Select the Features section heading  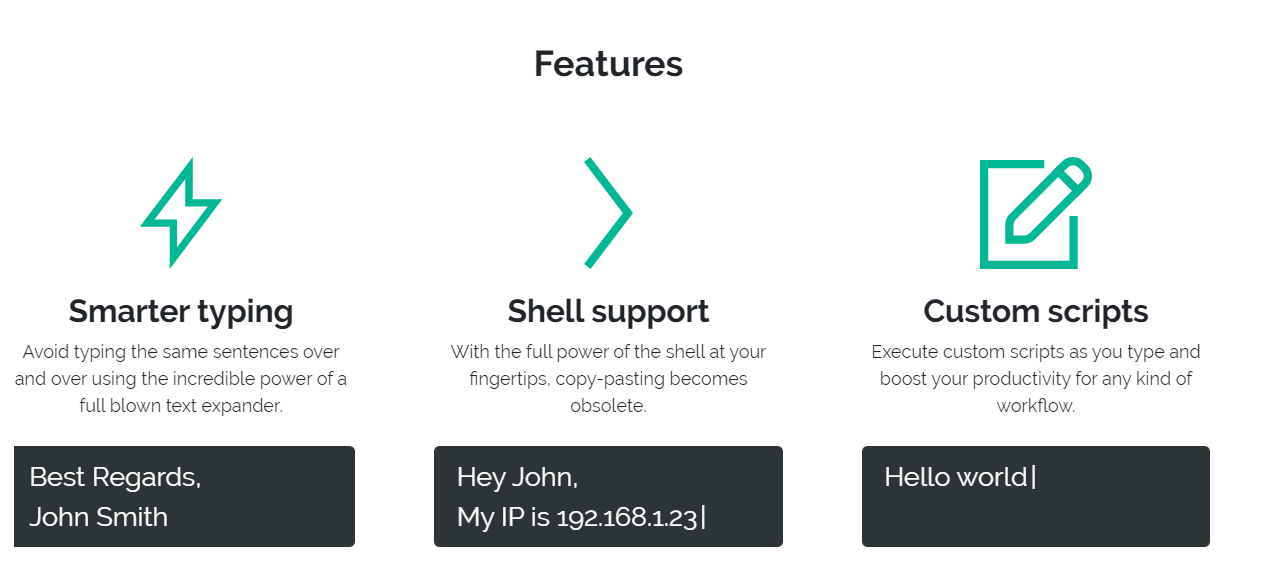point(608,64)
